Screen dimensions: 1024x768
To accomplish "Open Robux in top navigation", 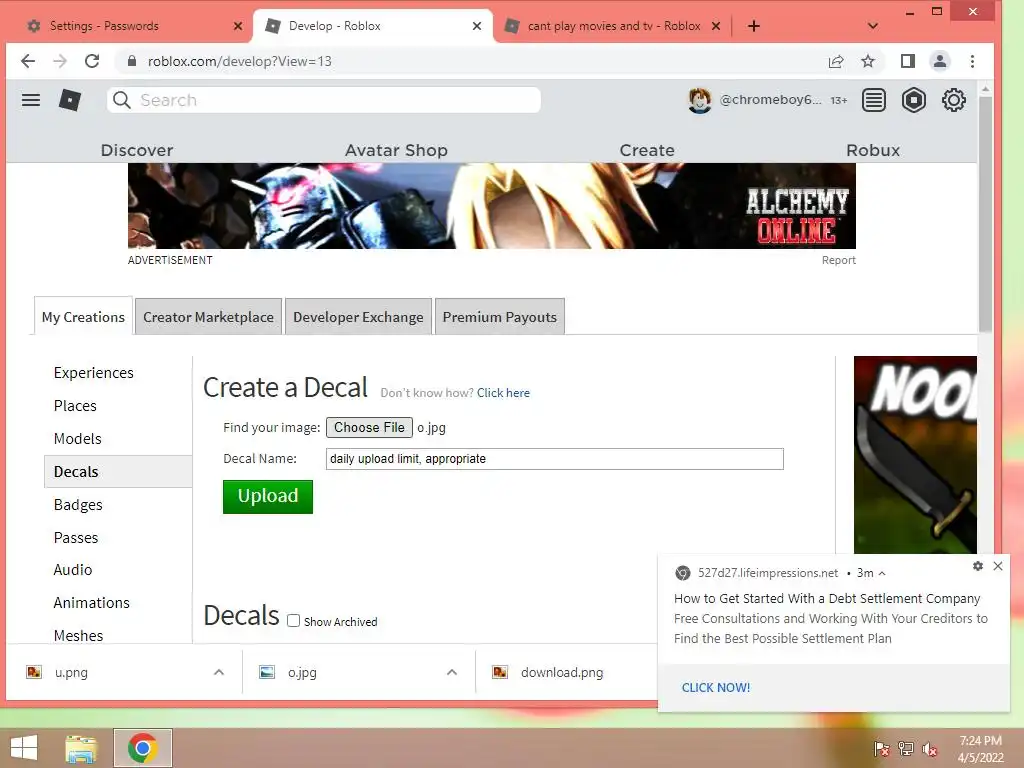I will click(x=873, y=150).
